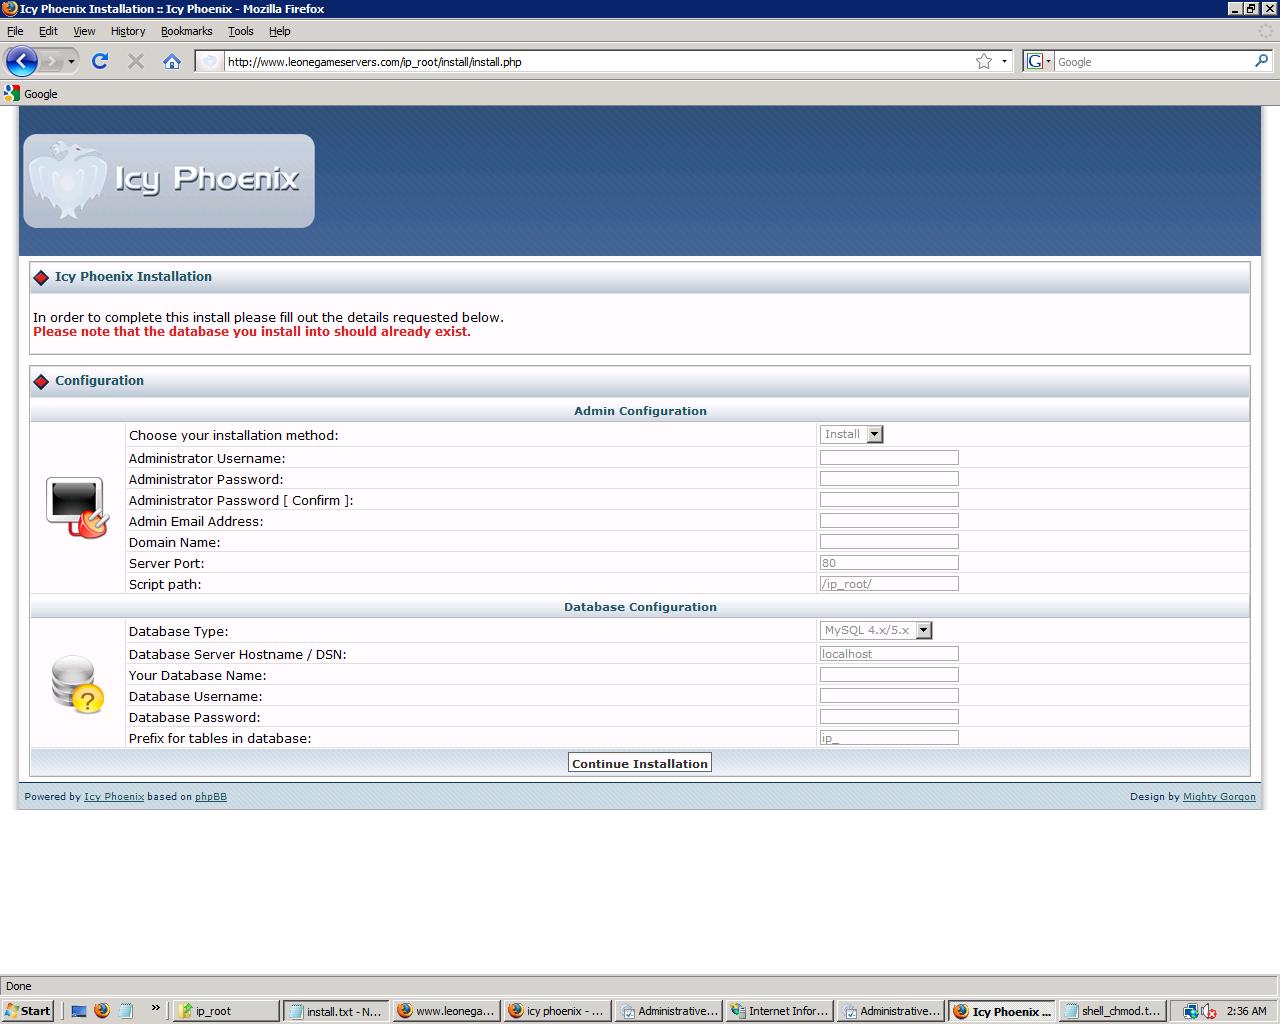The image size is (1280, 1024).
Task: Open the Mighty Gorgon designer link
Action: pos(1219,797)
